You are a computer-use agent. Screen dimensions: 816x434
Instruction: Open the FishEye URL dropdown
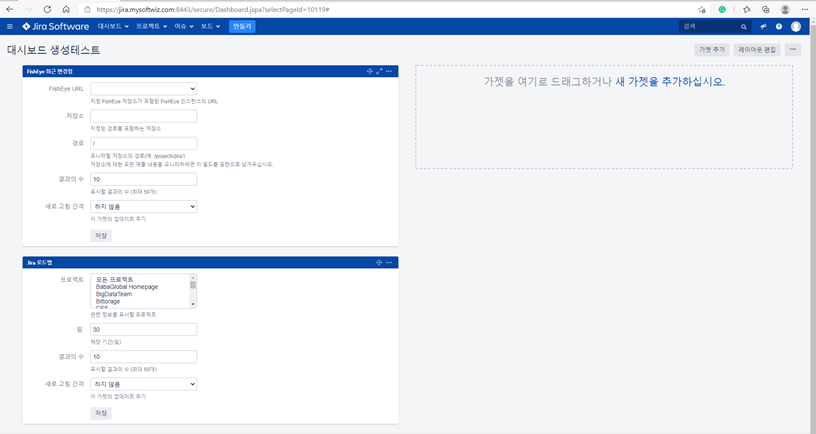(144, 89)
